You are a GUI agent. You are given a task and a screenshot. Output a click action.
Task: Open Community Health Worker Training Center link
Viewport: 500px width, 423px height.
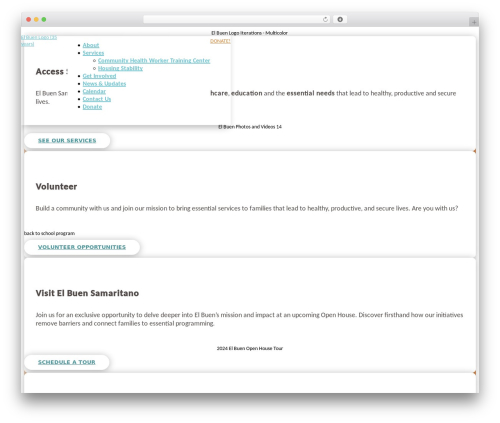154,61
